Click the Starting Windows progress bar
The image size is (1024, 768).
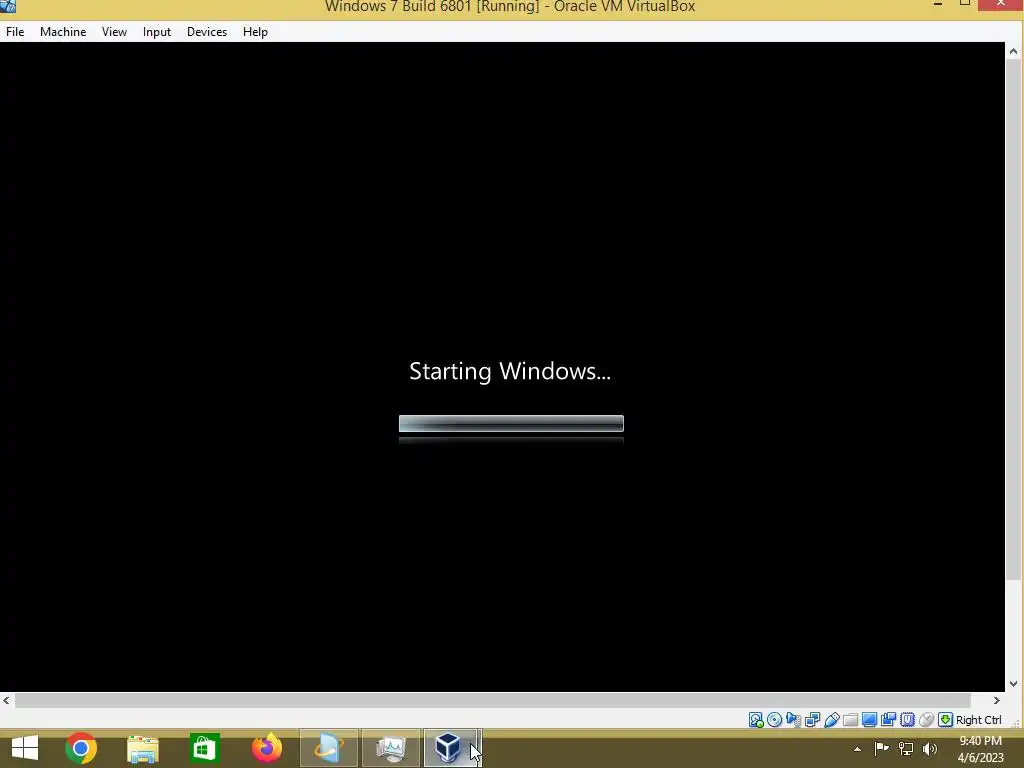click(511, 423)
